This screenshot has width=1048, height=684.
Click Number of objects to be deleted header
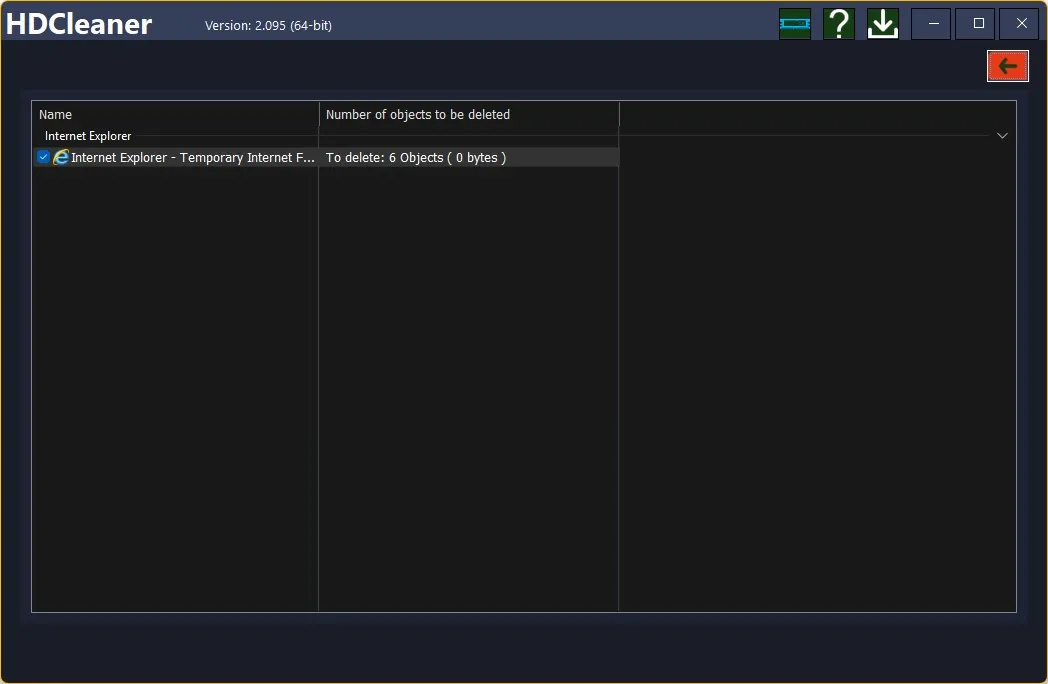point(469,114)
